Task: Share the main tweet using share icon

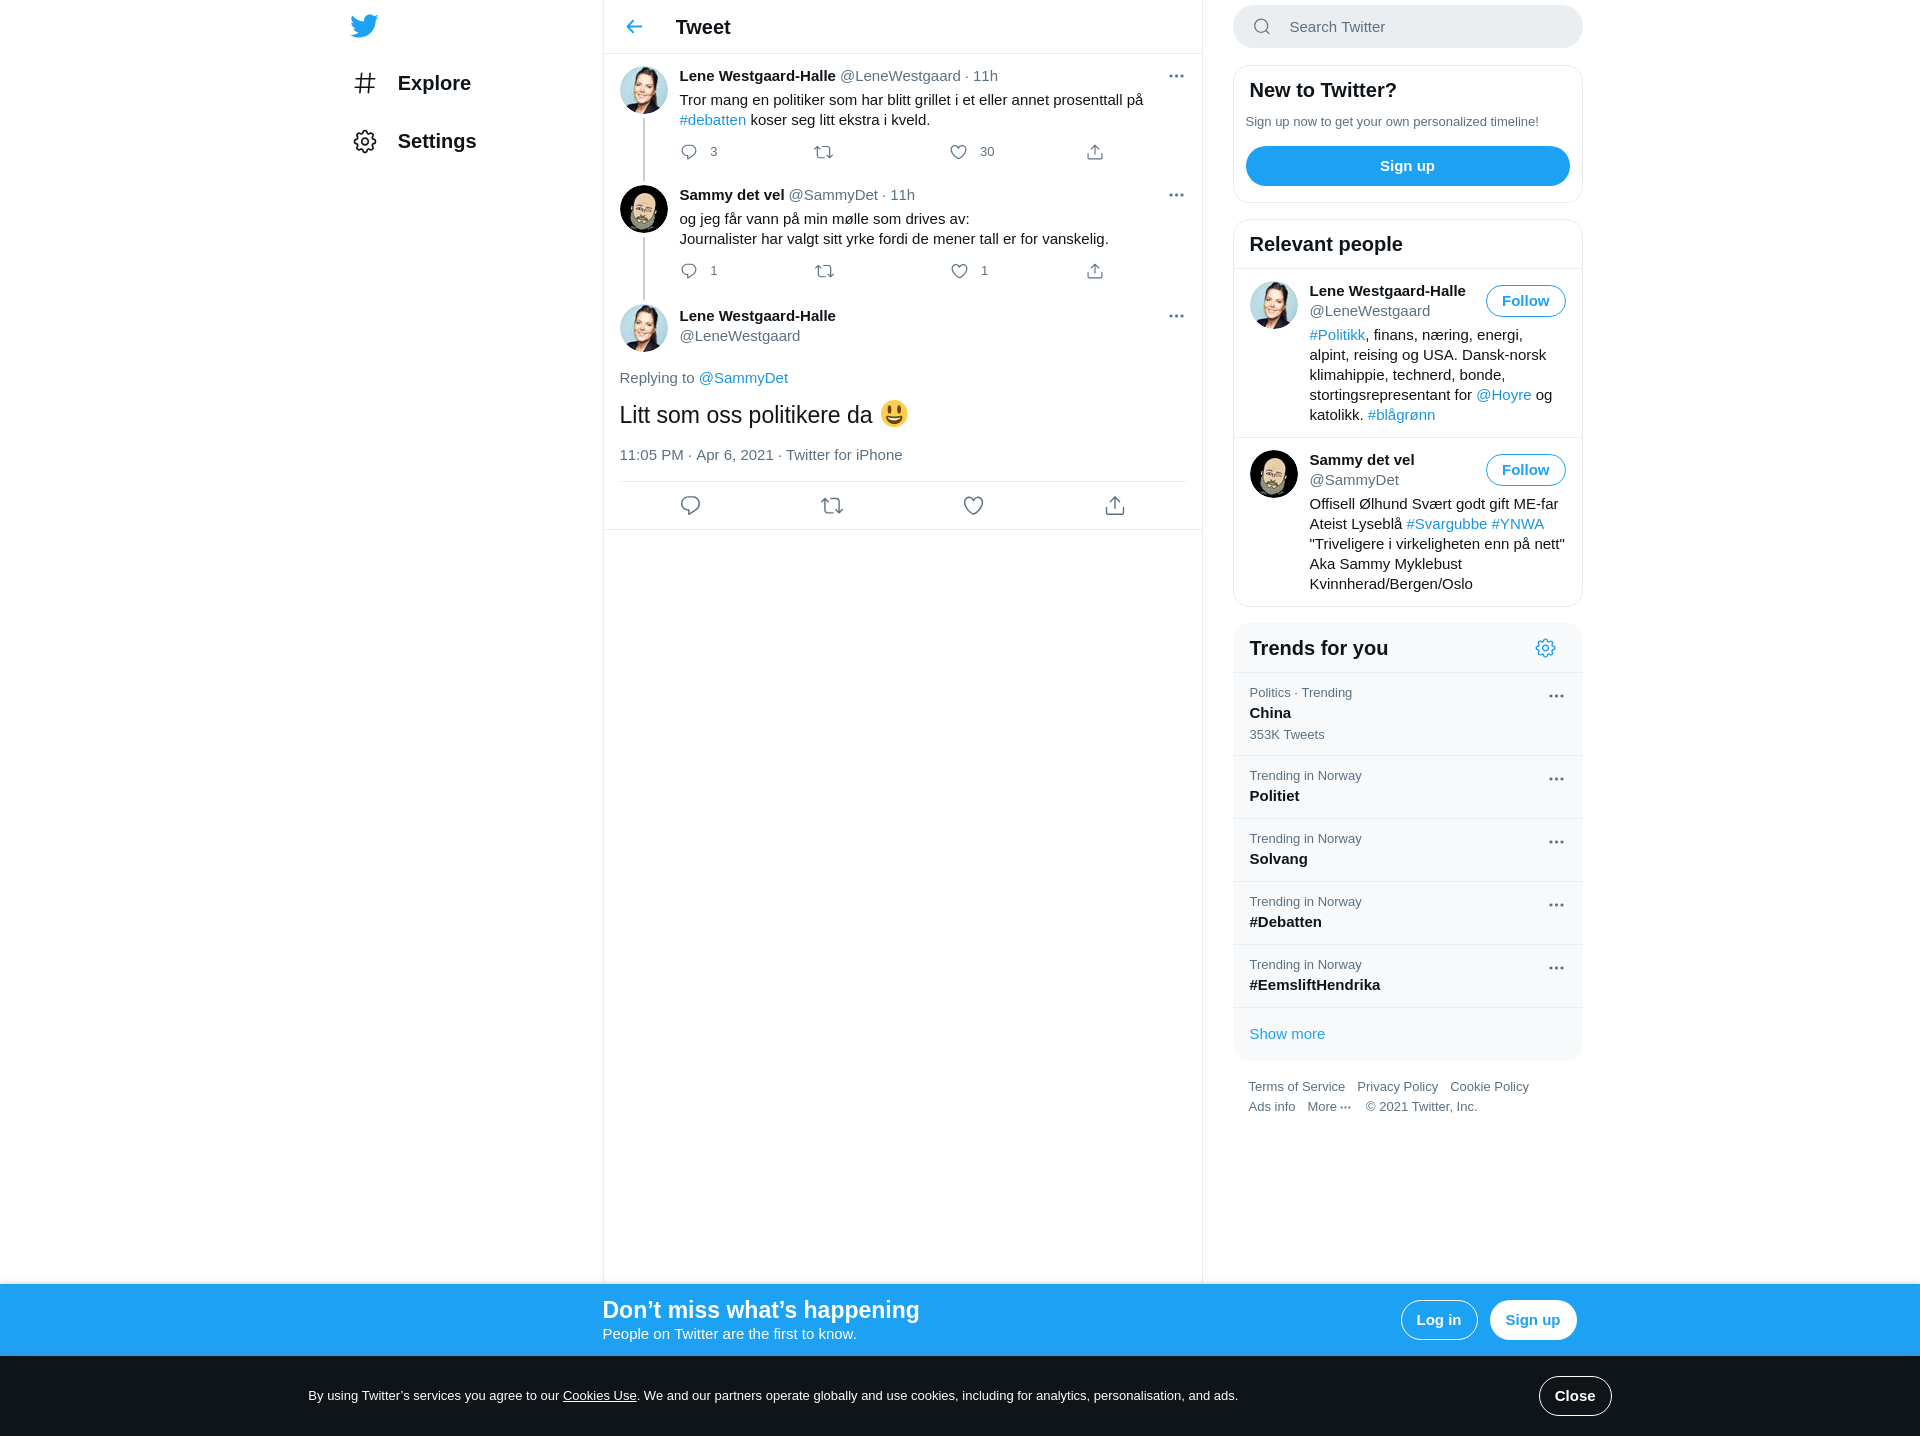Action: point(1115,506)
